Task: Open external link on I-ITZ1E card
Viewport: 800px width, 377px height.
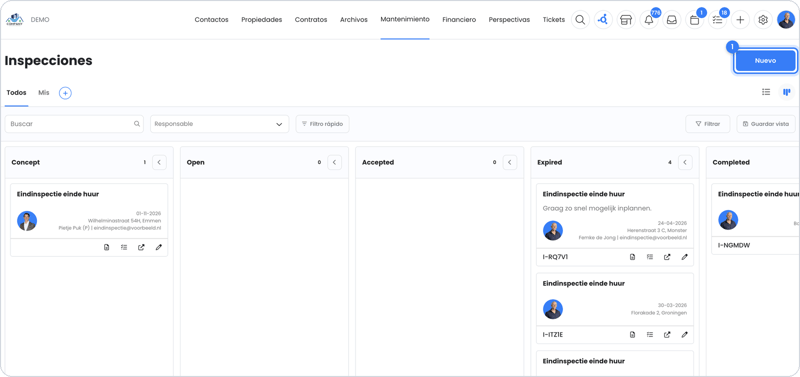Action: pyautogui.click(x=667, y=335)
